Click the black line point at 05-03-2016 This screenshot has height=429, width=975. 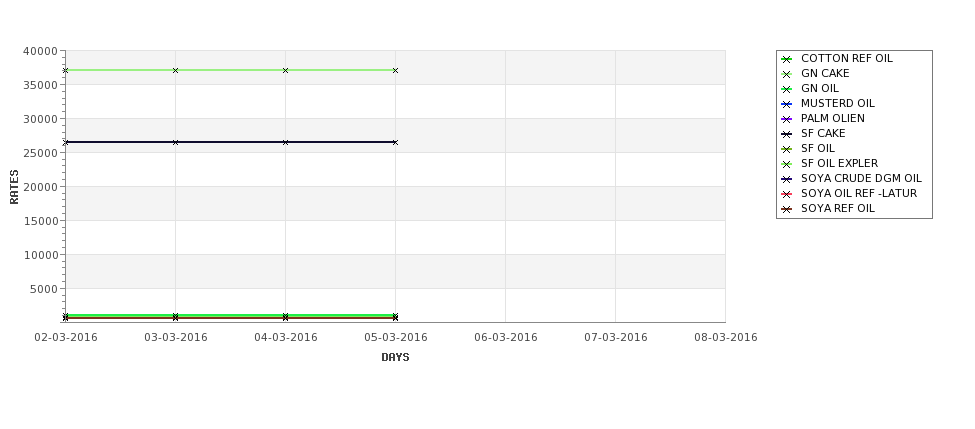(x=395, y=142)
